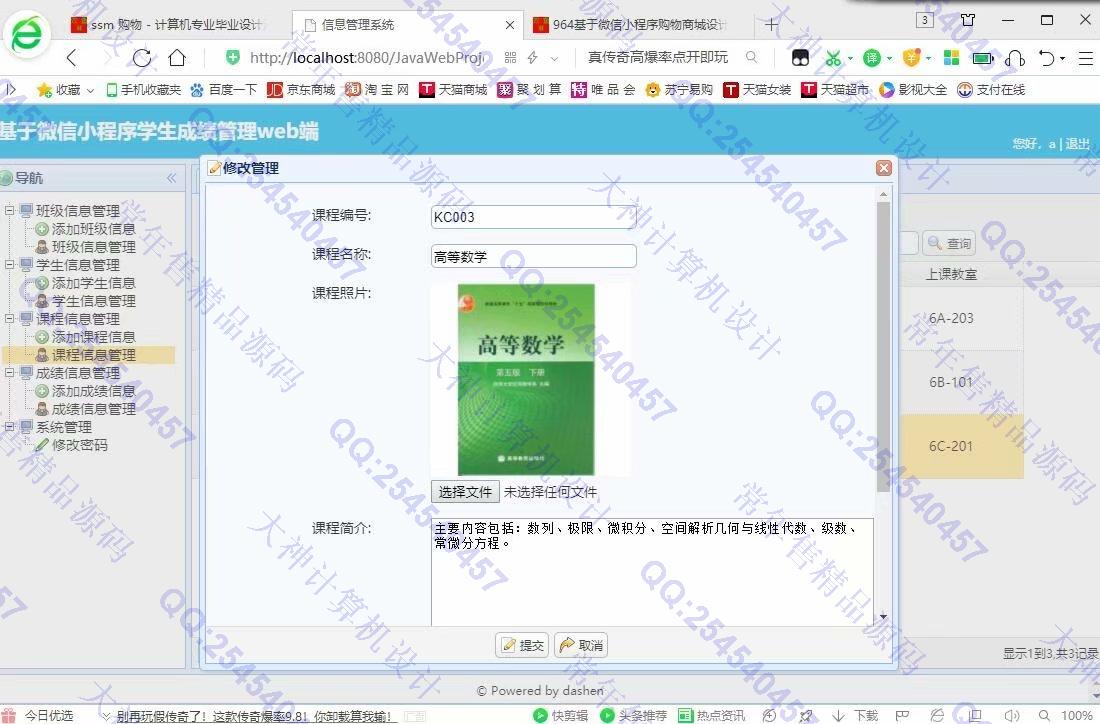
Task: Click the 6C-201 classroom cell
Action: pyautogui.click(x=951, y=446)
